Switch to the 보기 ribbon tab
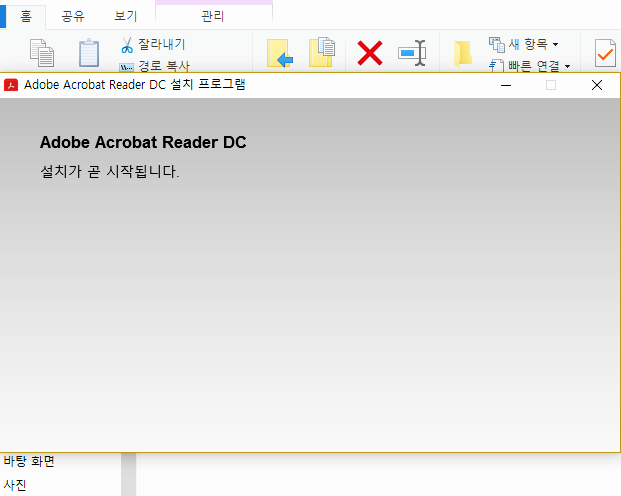The width and height of the screenshot is (621, 496). (126, 17)
